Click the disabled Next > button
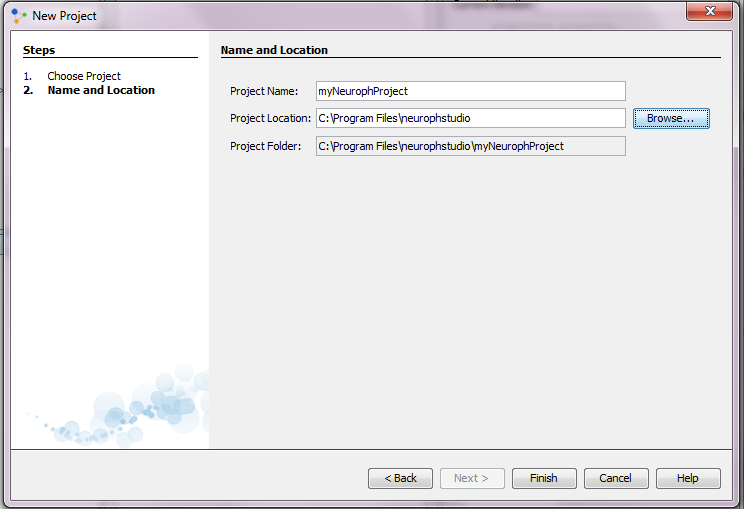Viewport: 744px width, 509px height. [x=472, y=478]
